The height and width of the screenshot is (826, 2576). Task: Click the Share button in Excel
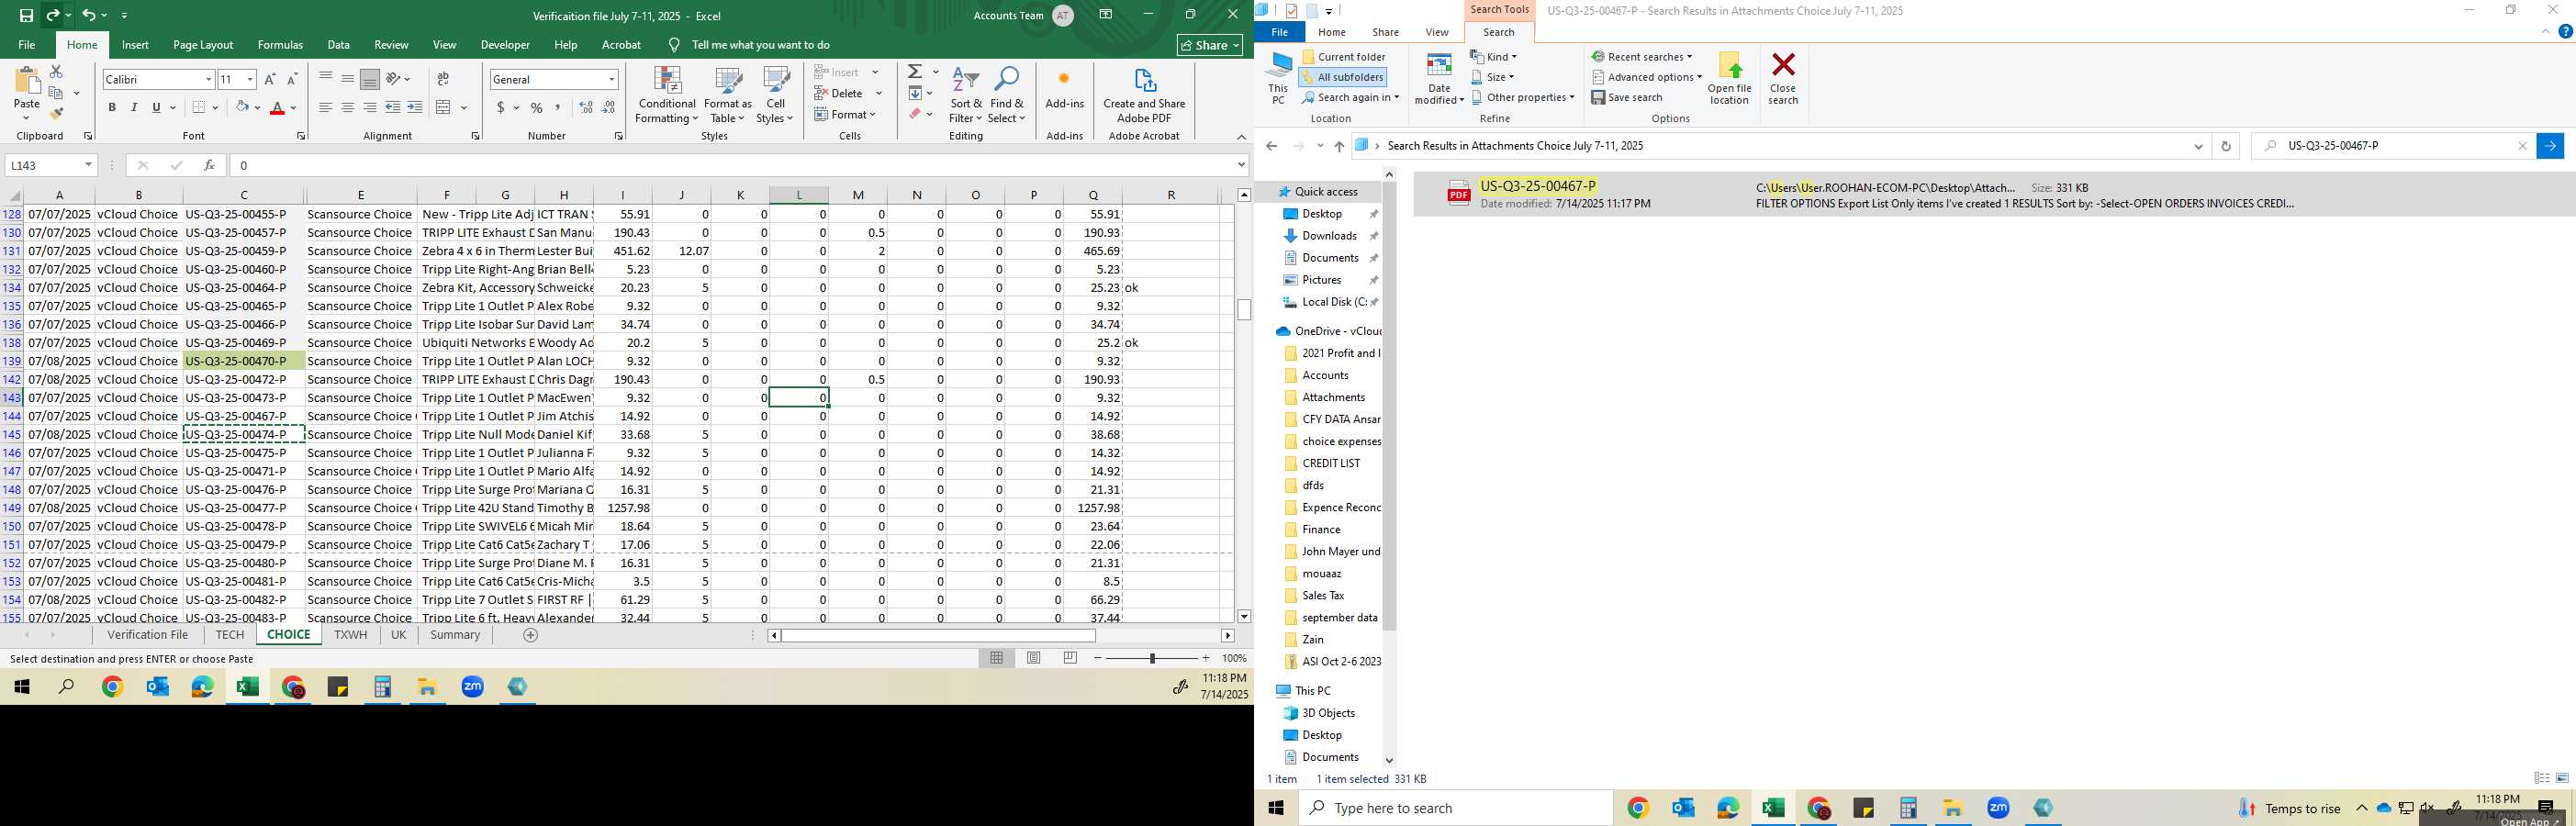(x=1209, y=45)
